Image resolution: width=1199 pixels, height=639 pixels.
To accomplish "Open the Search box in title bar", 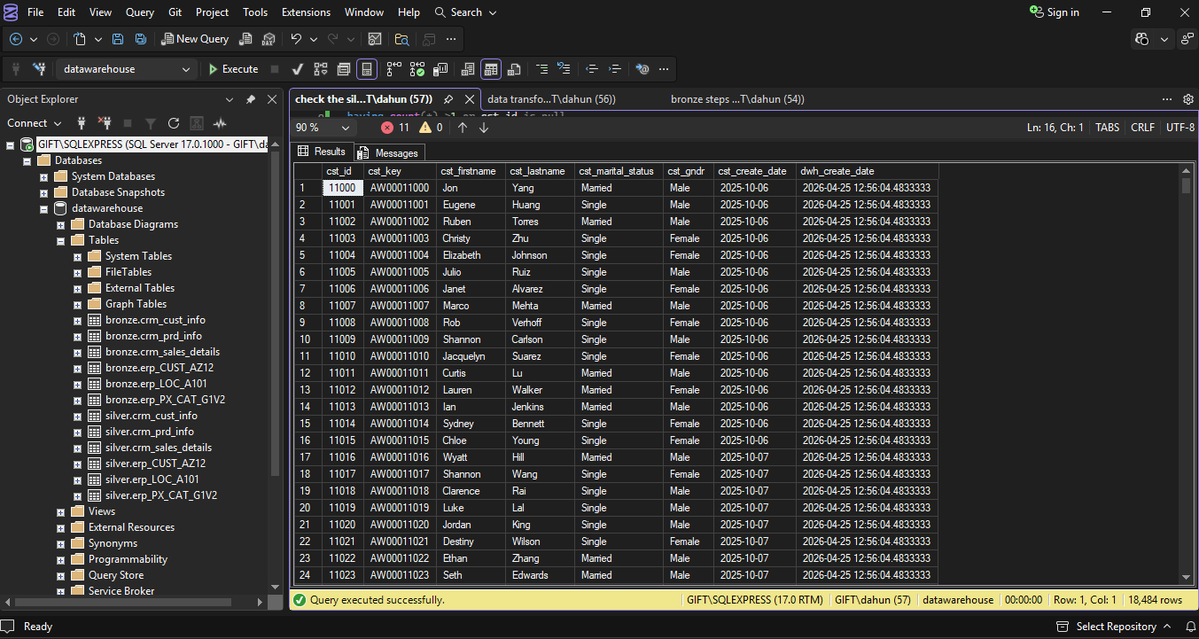I will coord(466,12).
